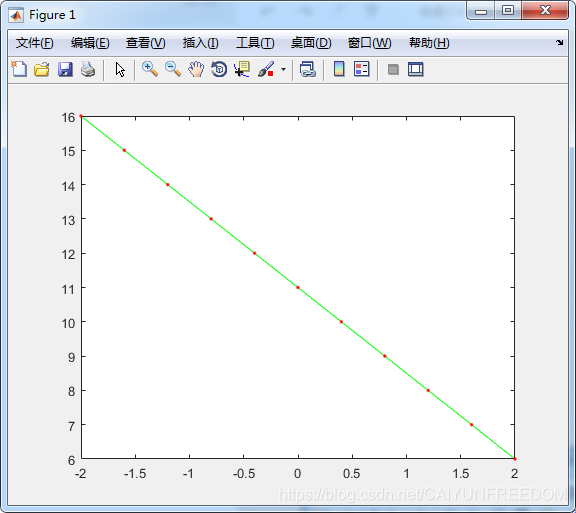Image resolution: width=576 pixels, height=513 pixels.
Task: Open the 编辑(E) menu
Action: [90, 43]
